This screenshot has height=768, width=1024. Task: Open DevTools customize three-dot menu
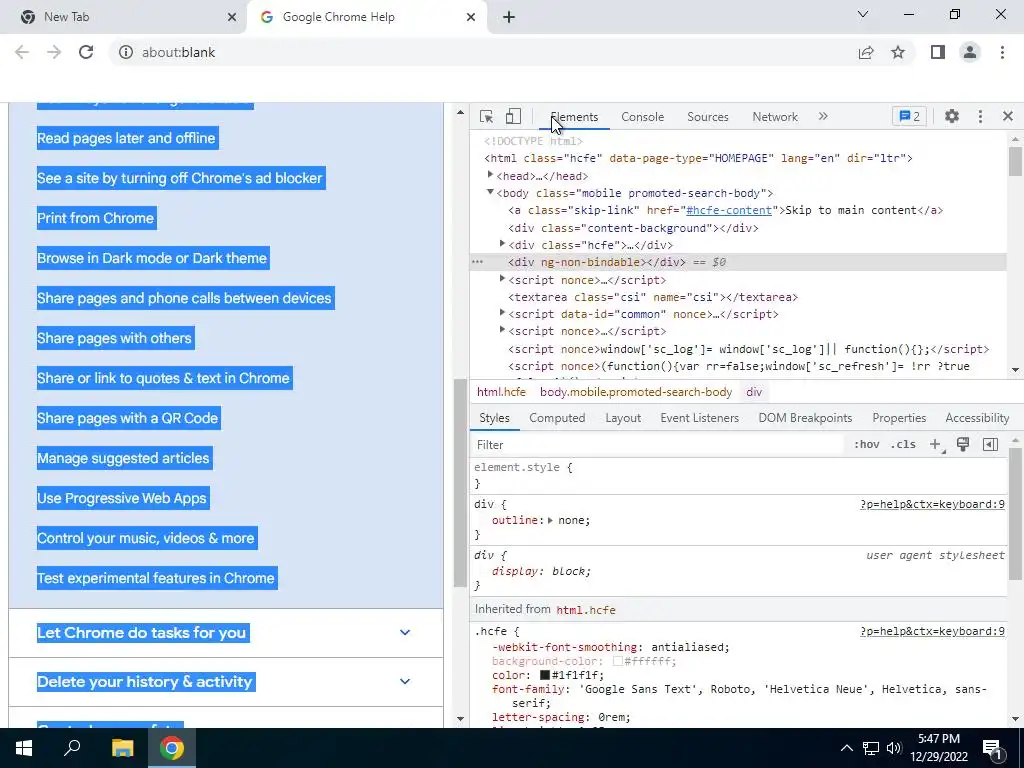[980, 116]
